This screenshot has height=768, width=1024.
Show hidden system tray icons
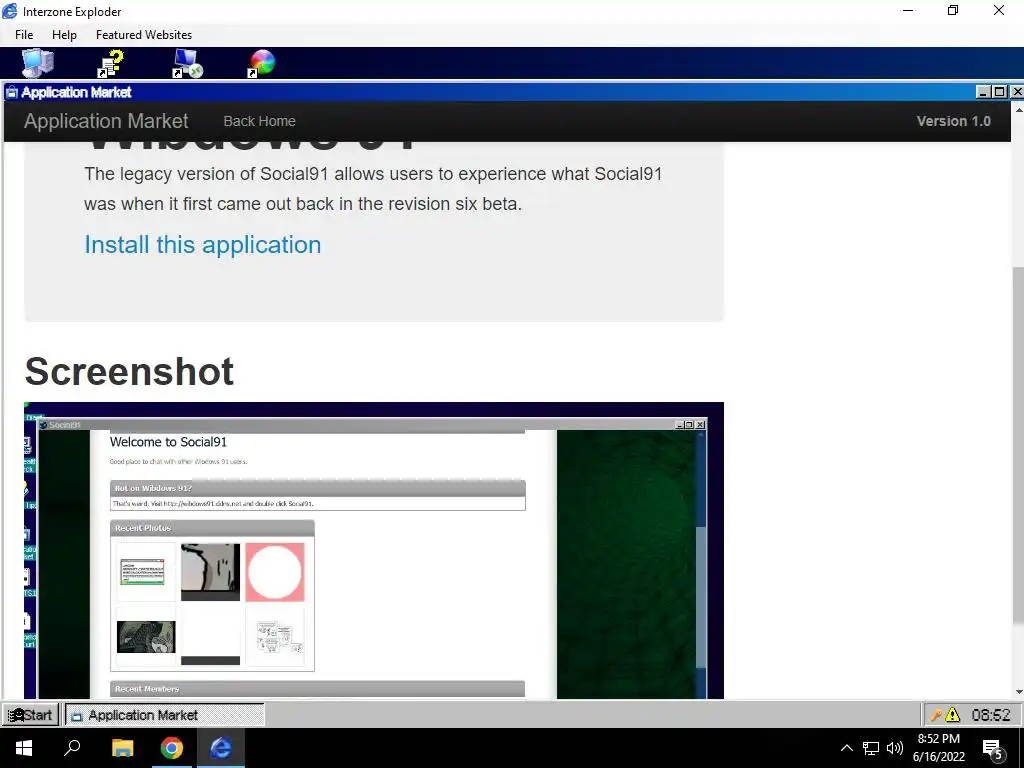click(x=846, y=748)
